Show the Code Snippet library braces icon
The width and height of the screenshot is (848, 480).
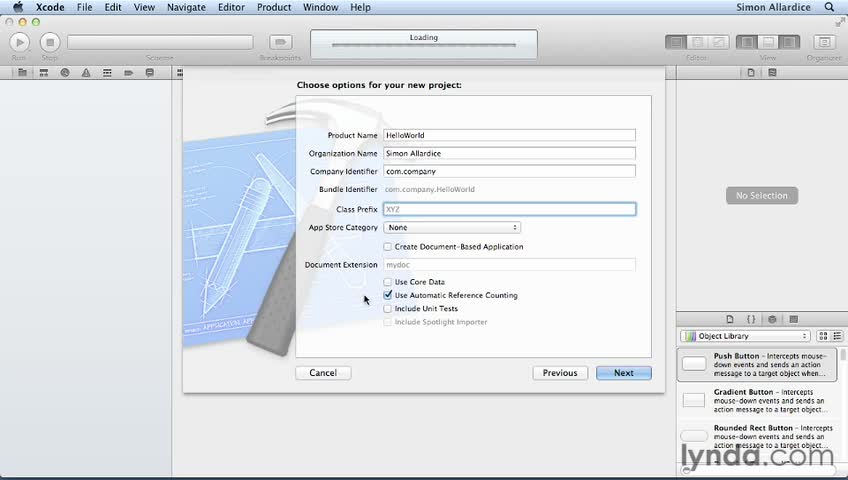click(751, 319)
